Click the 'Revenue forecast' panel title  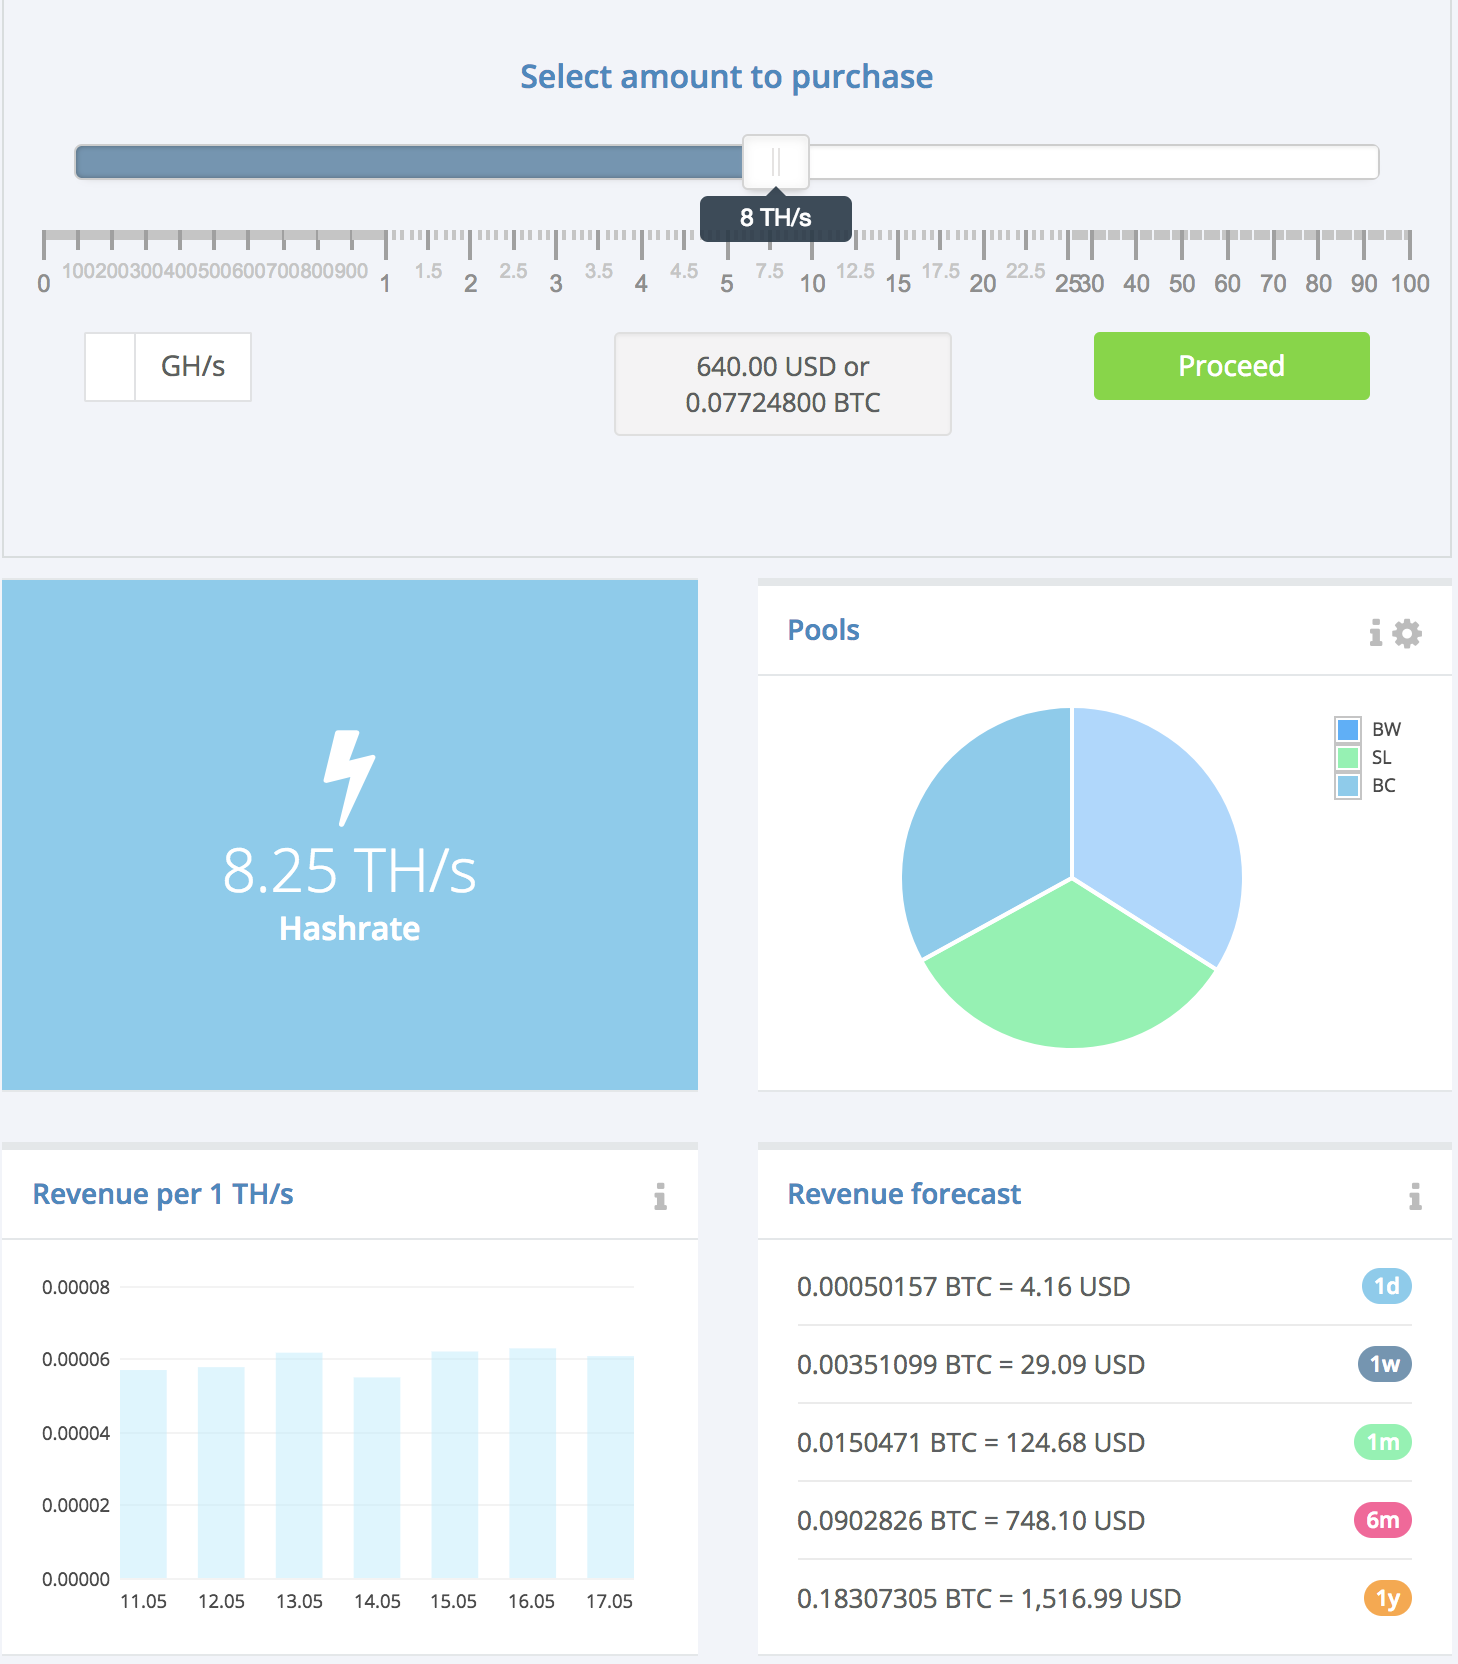904,1194
